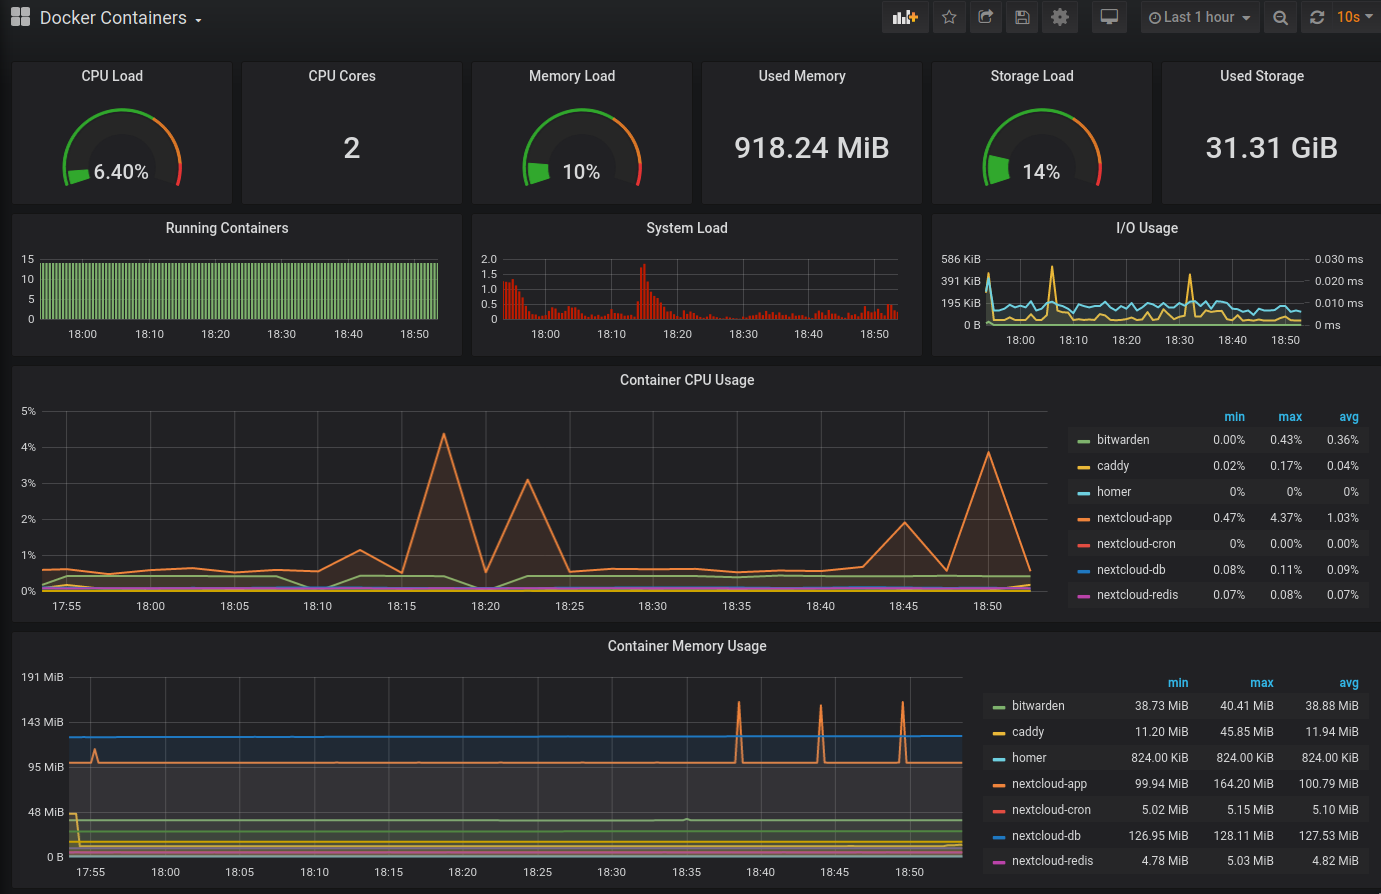Click caddy max memory value 45.85 MiB
1381x894 pixels.
tap(1247, 732)
